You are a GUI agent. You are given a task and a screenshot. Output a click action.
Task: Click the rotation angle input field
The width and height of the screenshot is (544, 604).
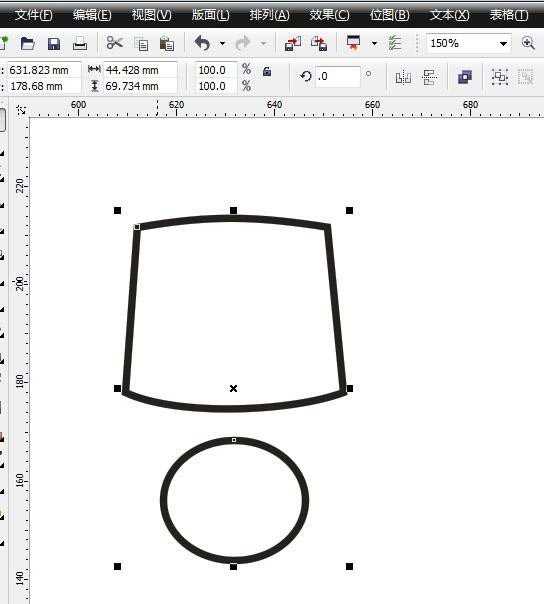pyautogui.click(x=338, y=76)
